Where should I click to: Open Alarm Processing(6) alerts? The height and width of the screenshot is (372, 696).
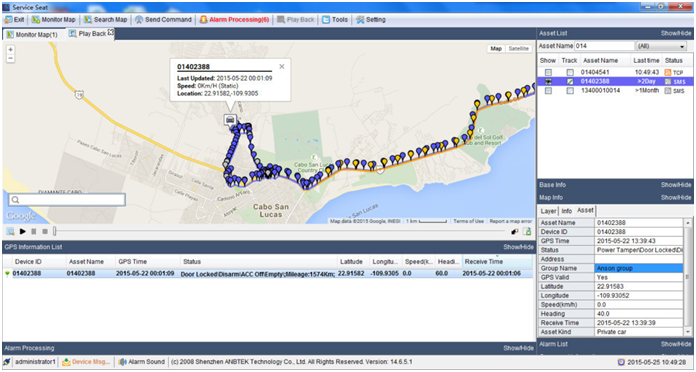(x=234, y=20)
